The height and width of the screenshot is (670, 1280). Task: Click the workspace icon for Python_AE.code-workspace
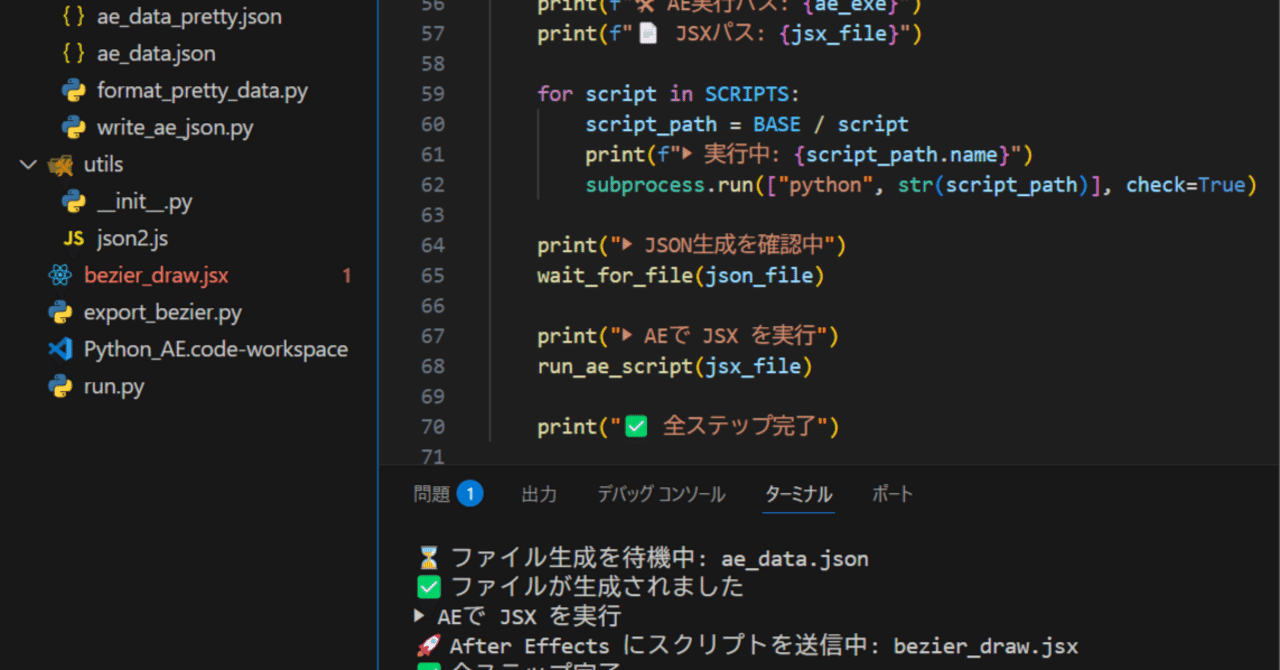coord(58,349)
